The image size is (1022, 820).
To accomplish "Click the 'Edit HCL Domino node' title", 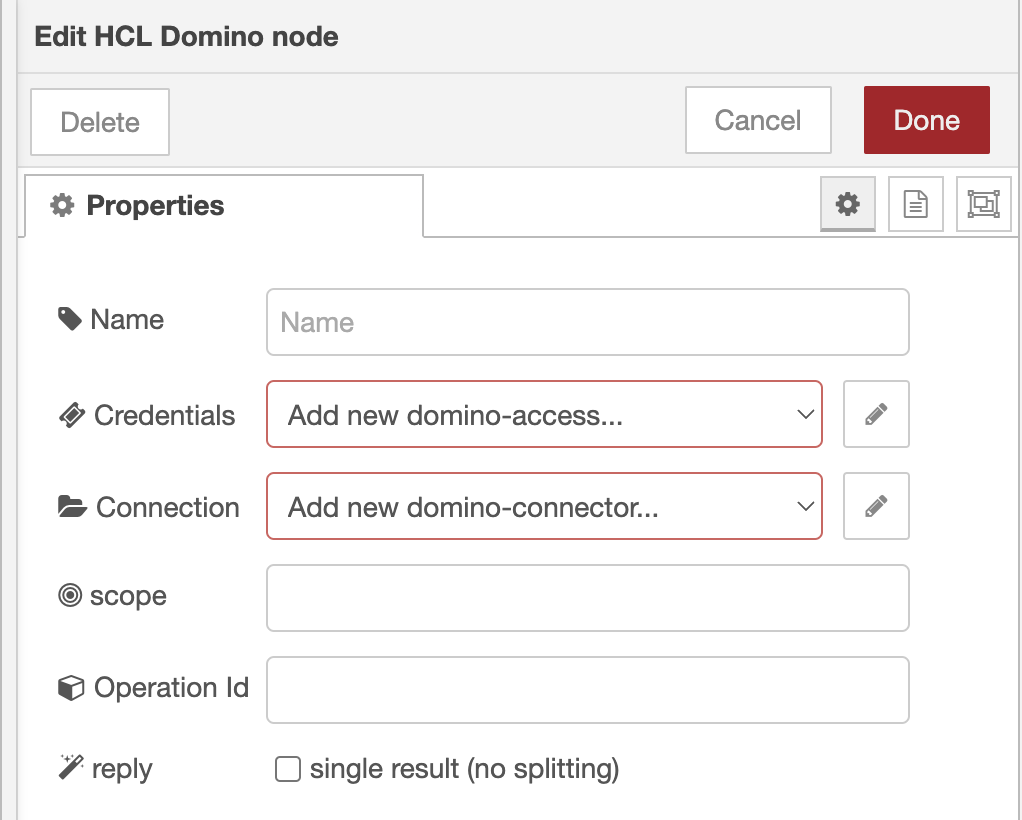I will click(x=186, y=37).
